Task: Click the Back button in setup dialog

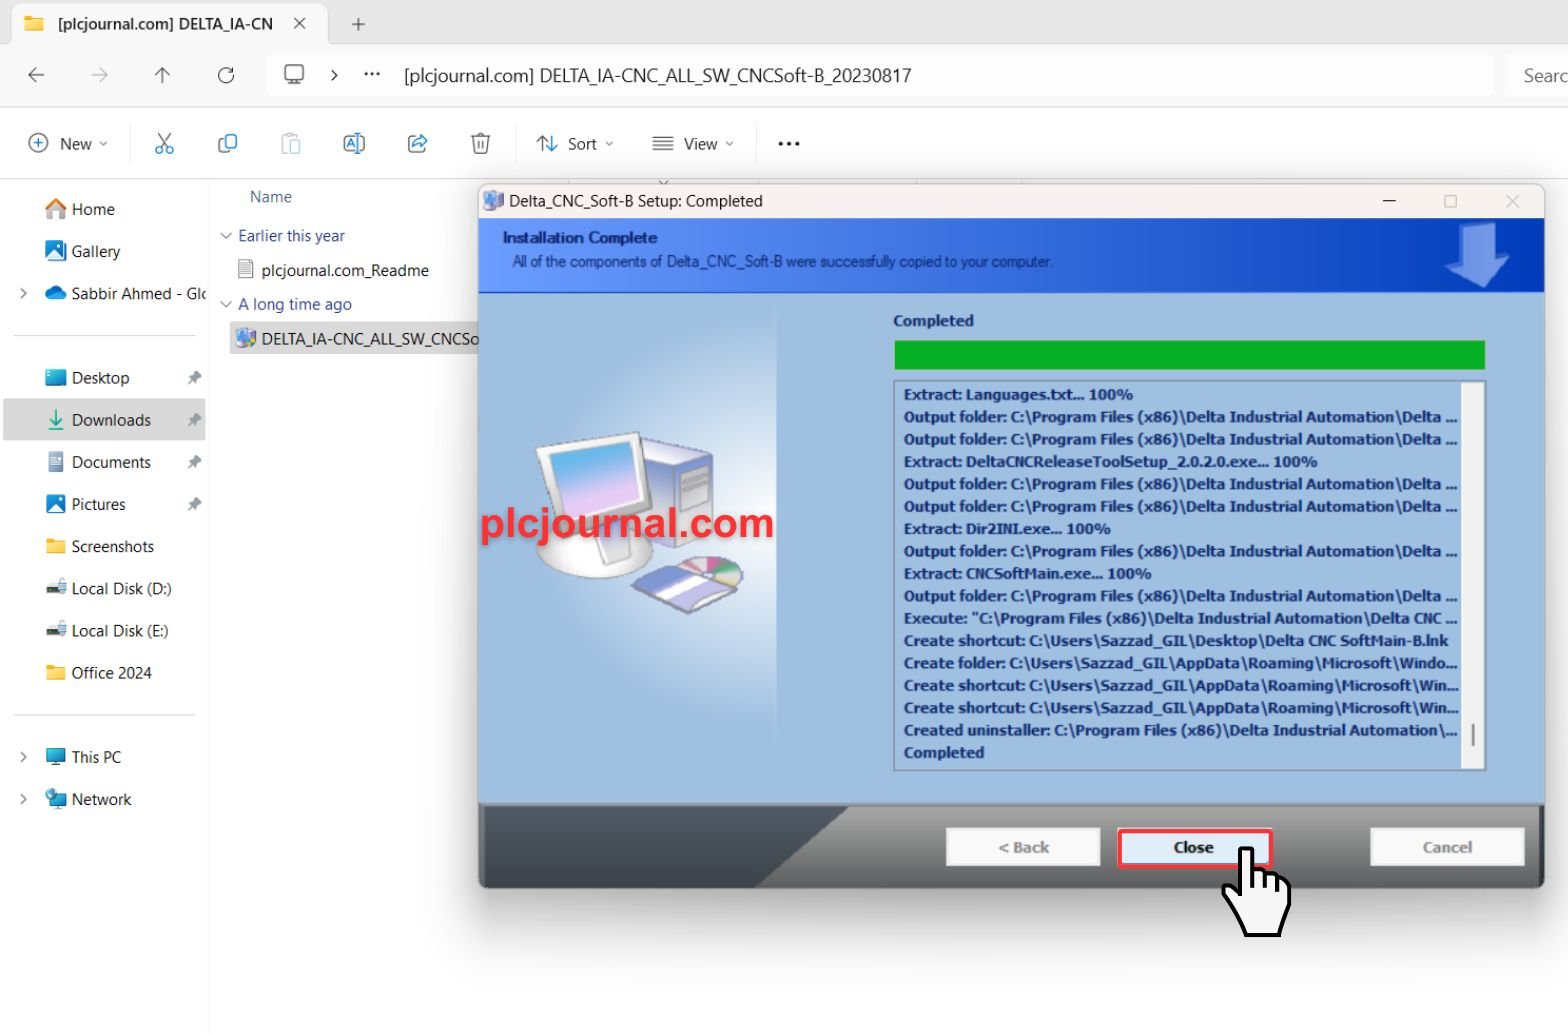Action: point(1023,847)
